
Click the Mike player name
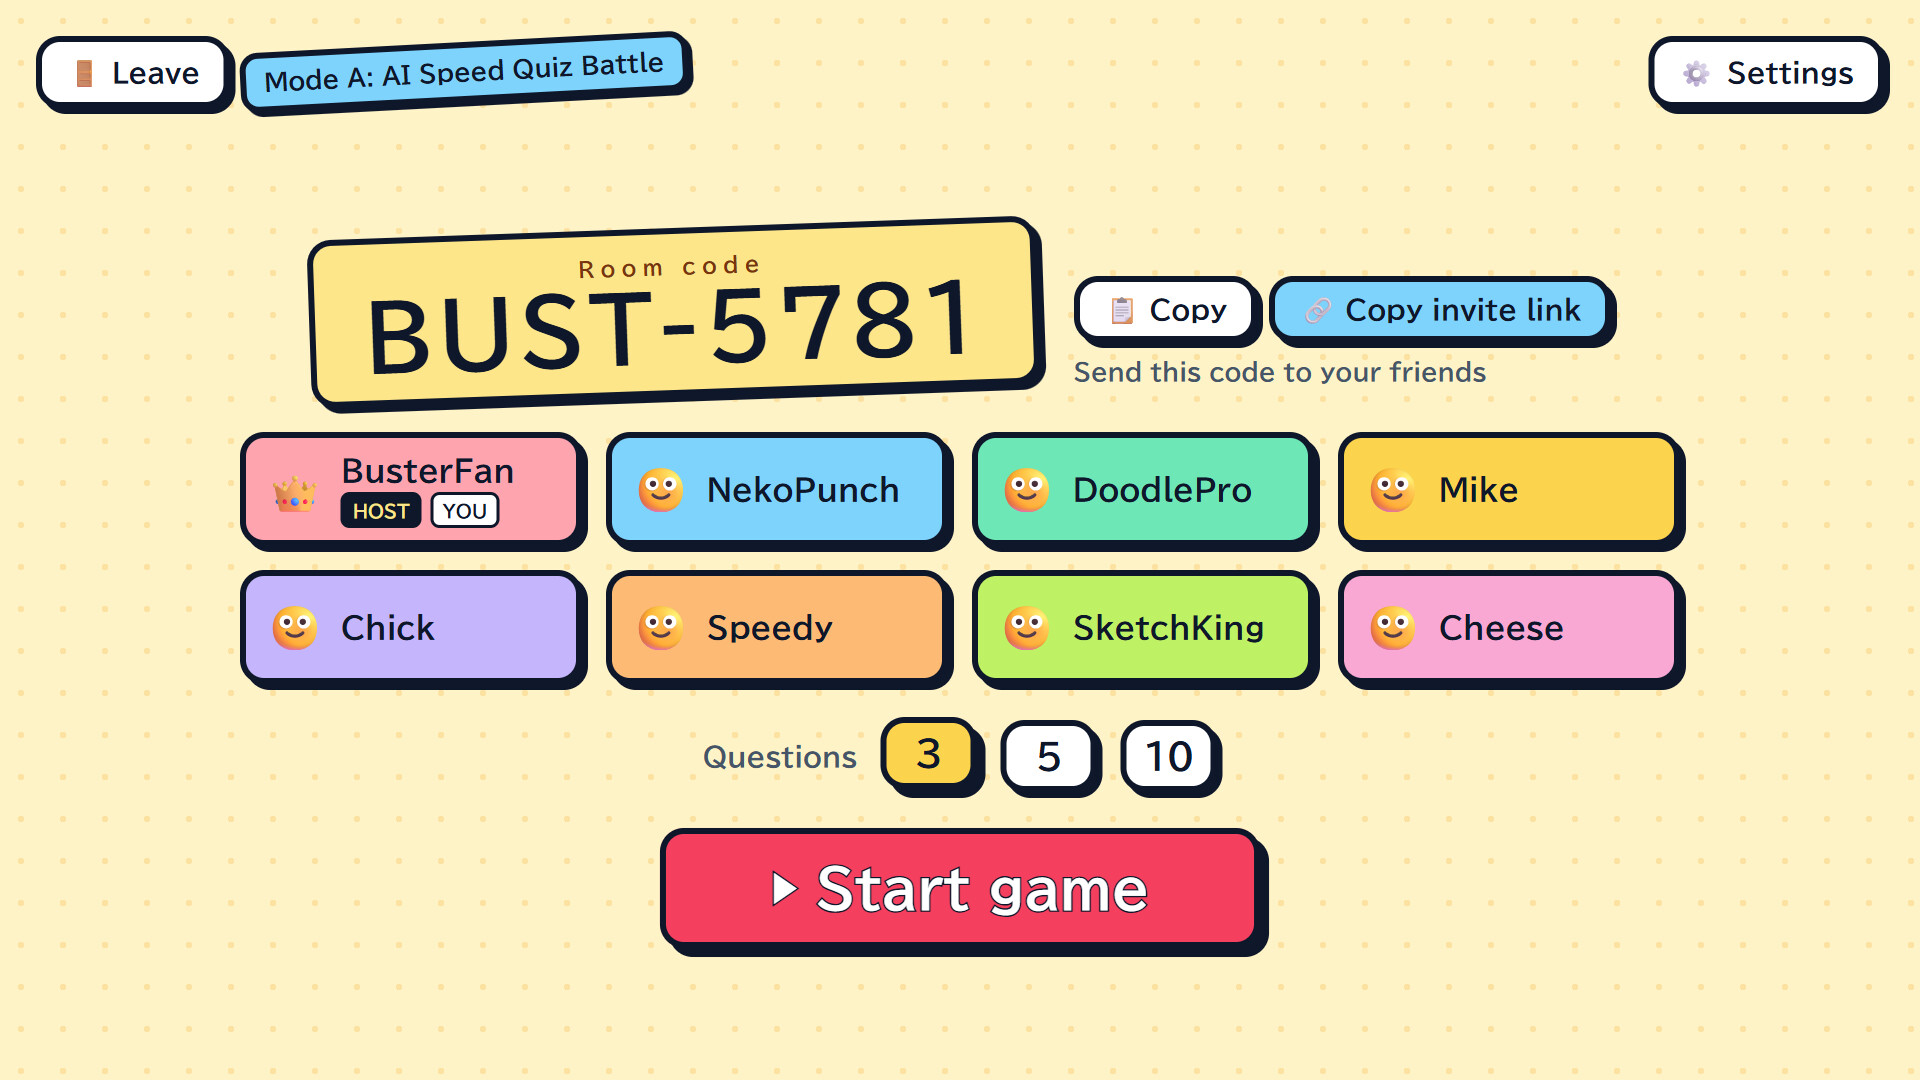(1478, 490)
